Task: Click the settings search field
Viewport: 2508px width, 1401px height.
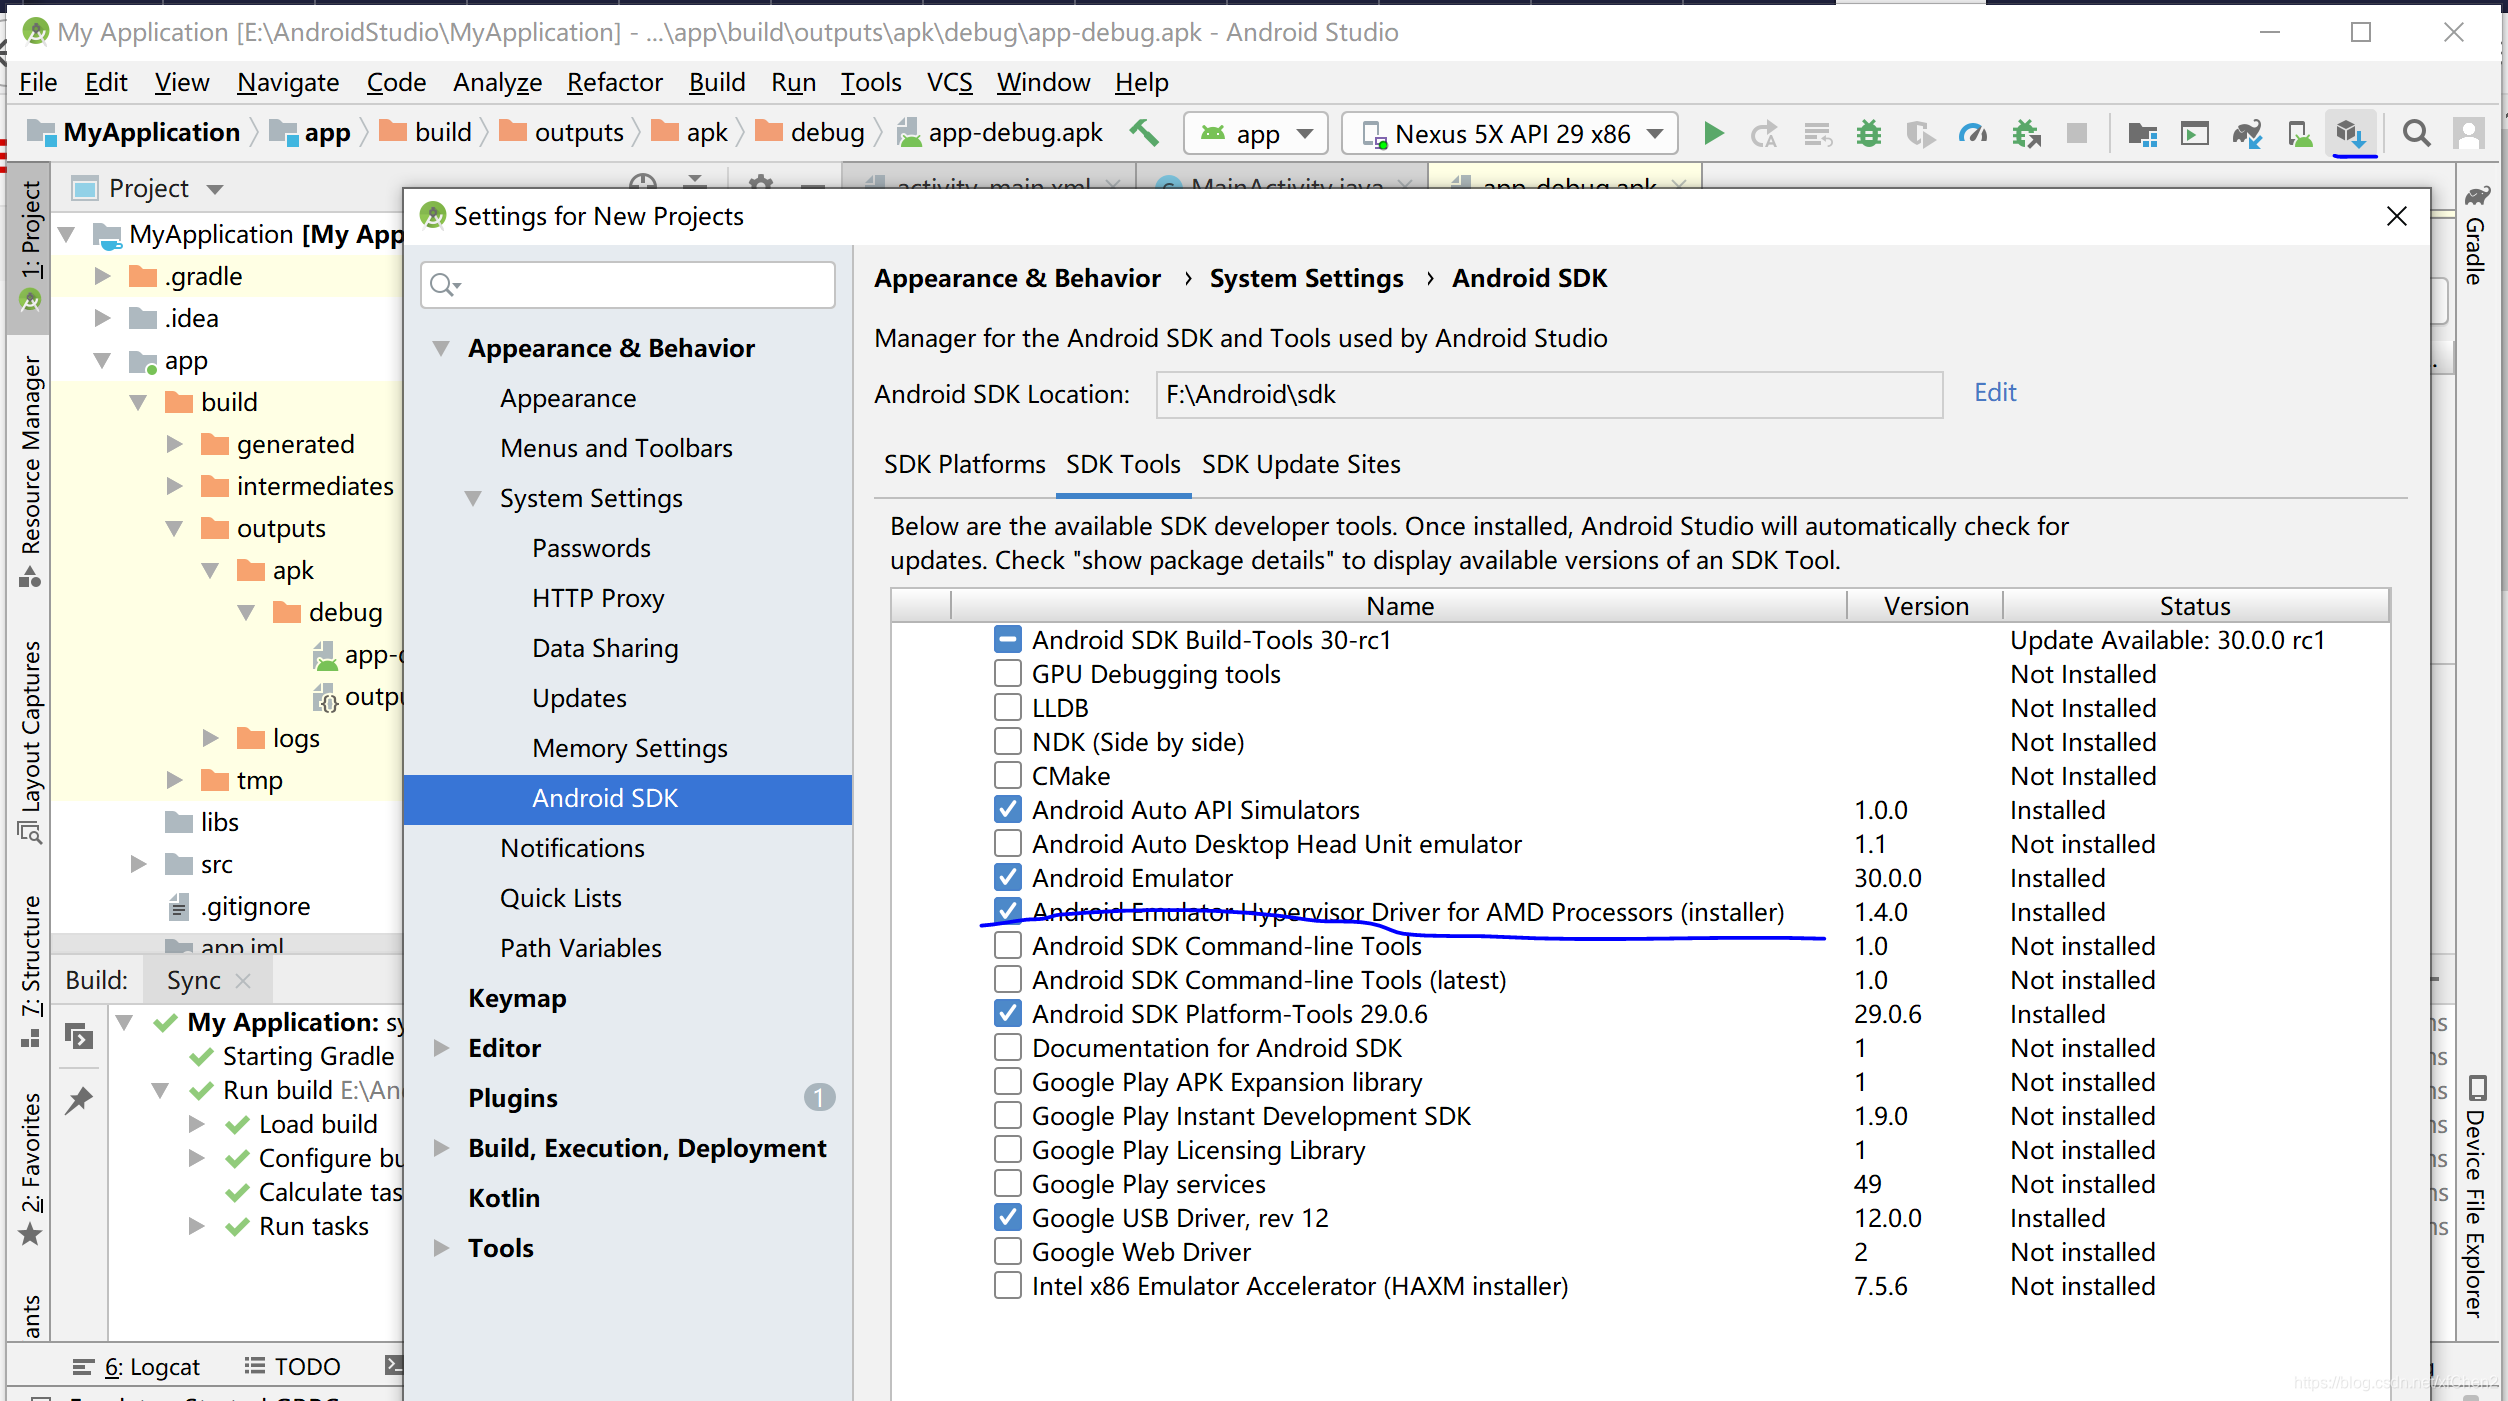Action: click(628, 286)
